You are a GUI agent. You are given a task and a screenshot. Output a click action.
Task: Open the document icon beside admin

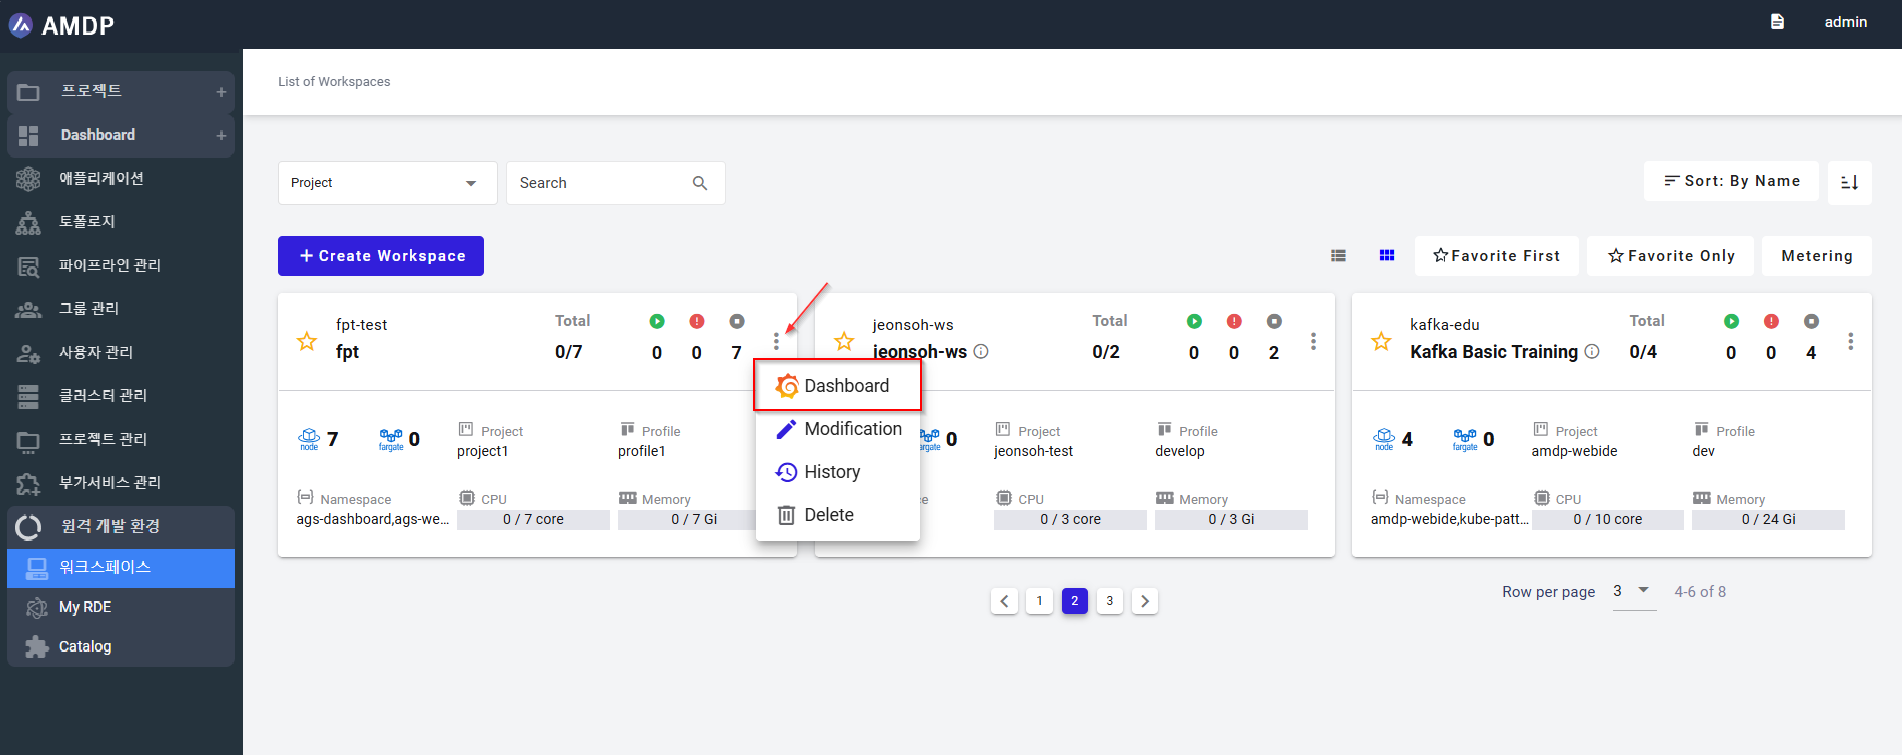pyautogui.click(x=1777, y=22)
